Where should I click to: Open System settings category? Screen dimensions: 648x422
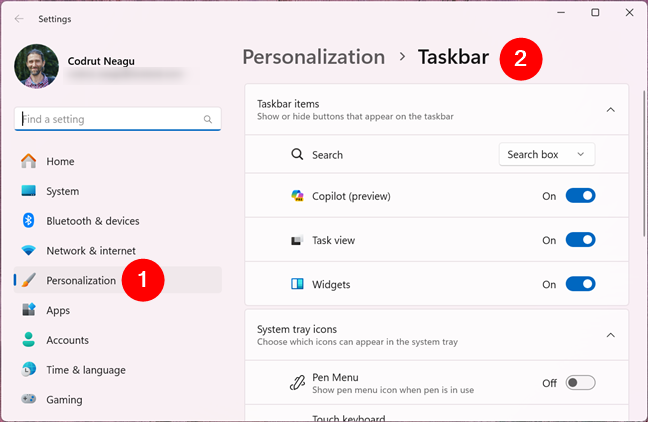(118, 191)
